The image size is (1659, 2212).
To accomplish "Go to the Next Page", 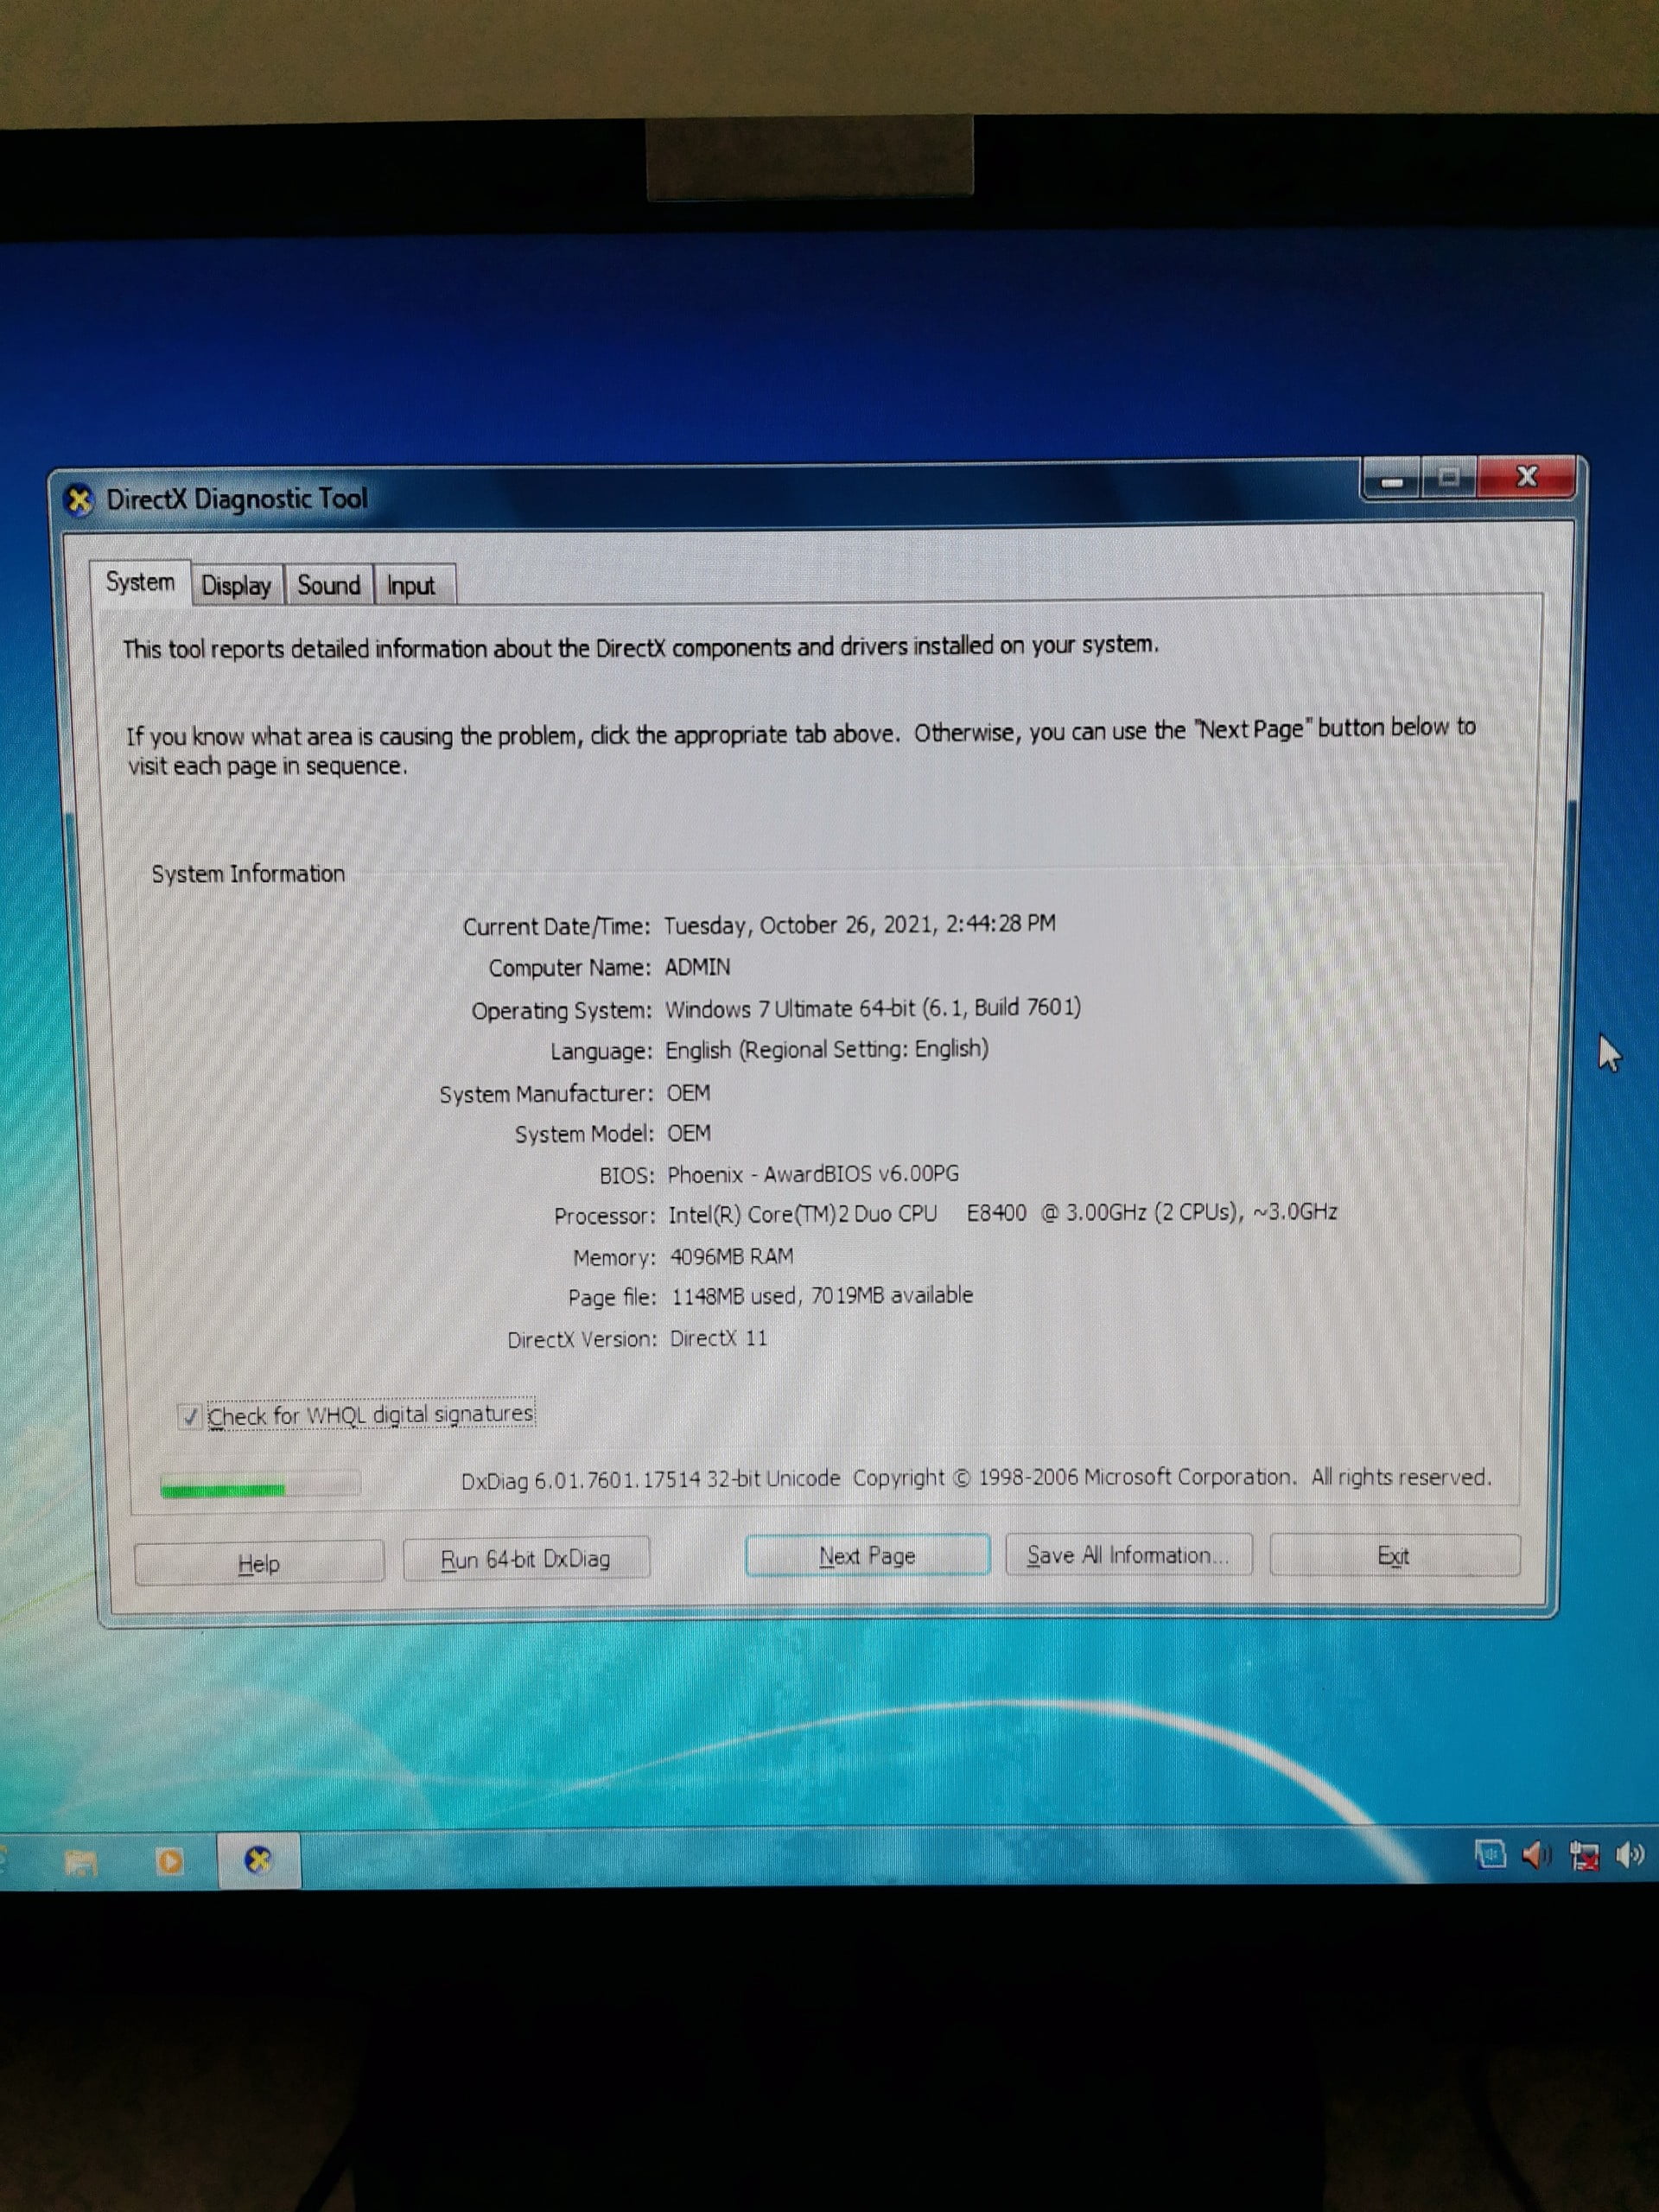I will 867,1556.
